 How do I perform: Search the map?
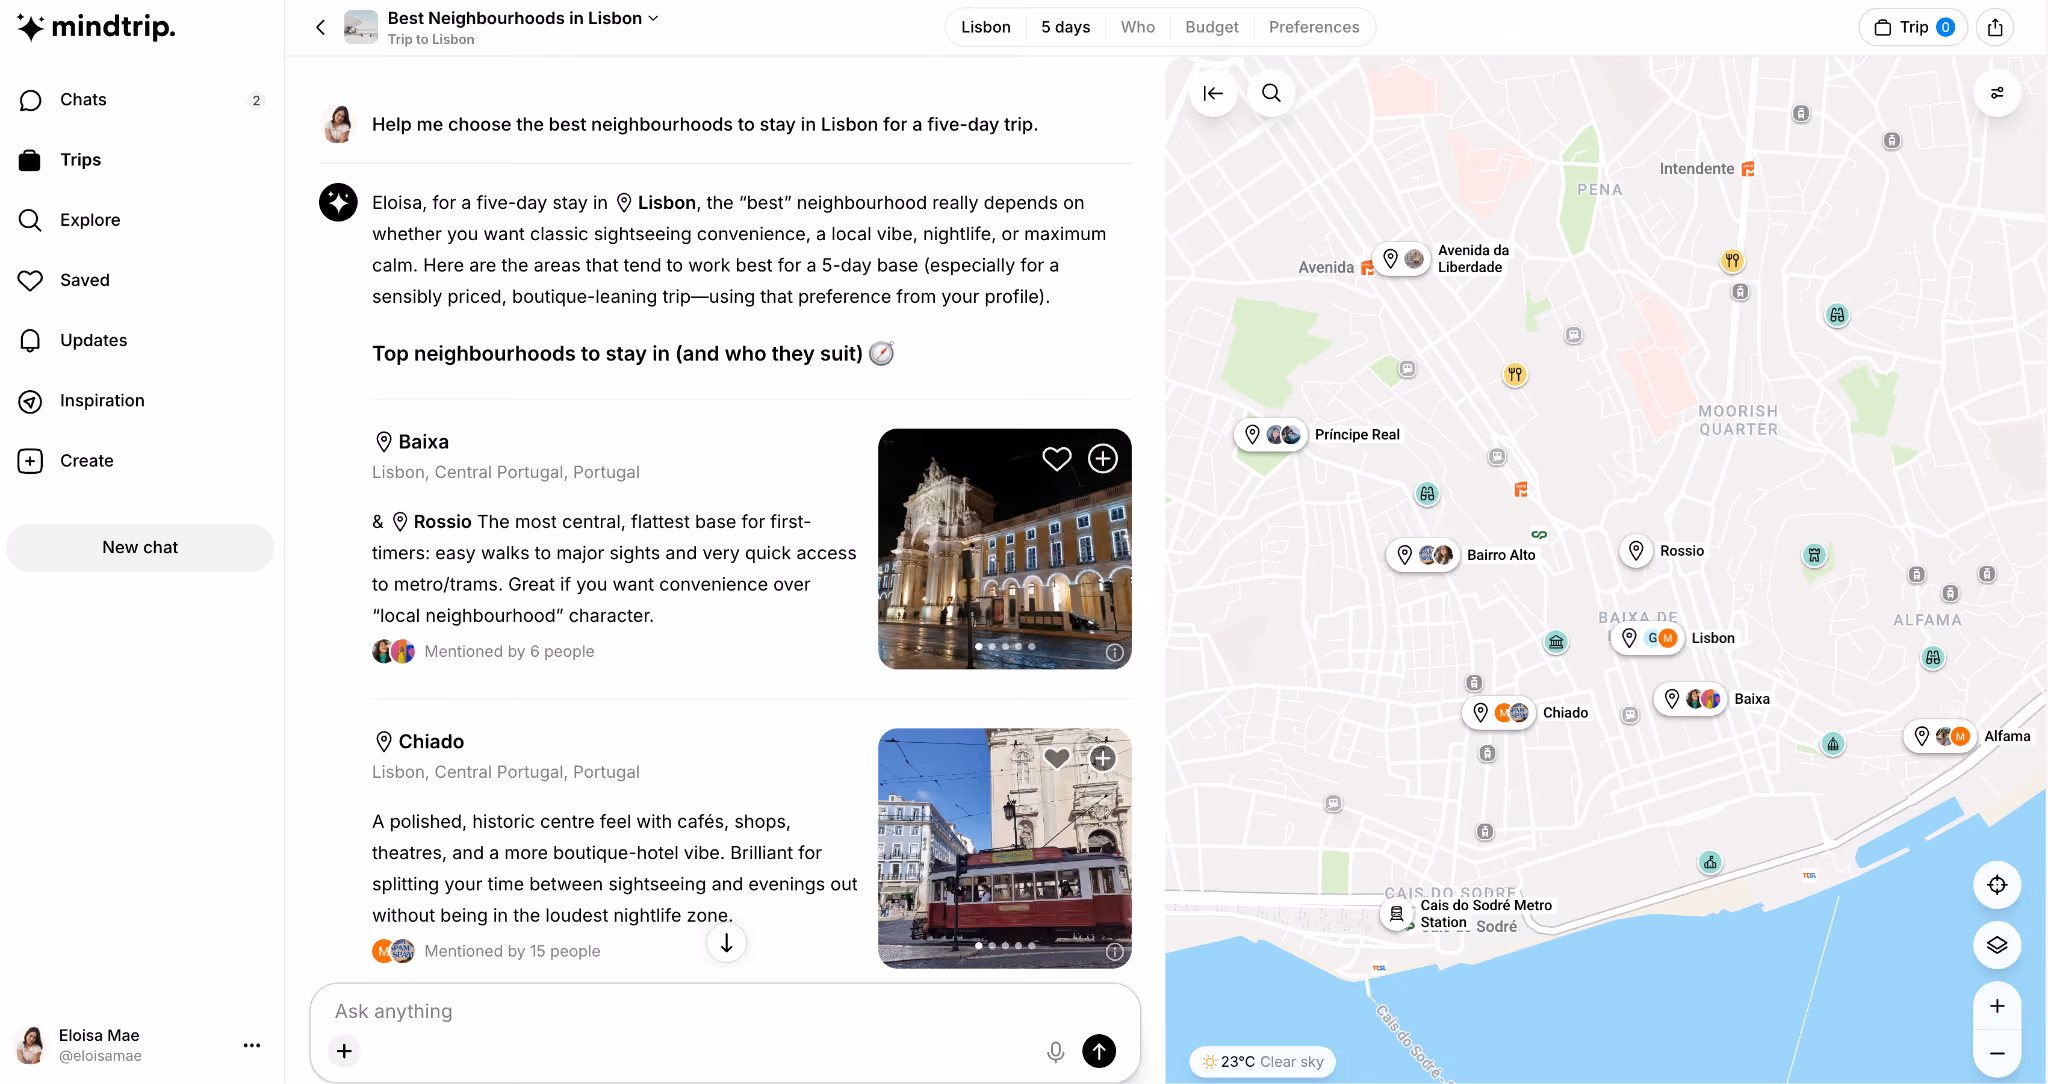pos(1271,93)
